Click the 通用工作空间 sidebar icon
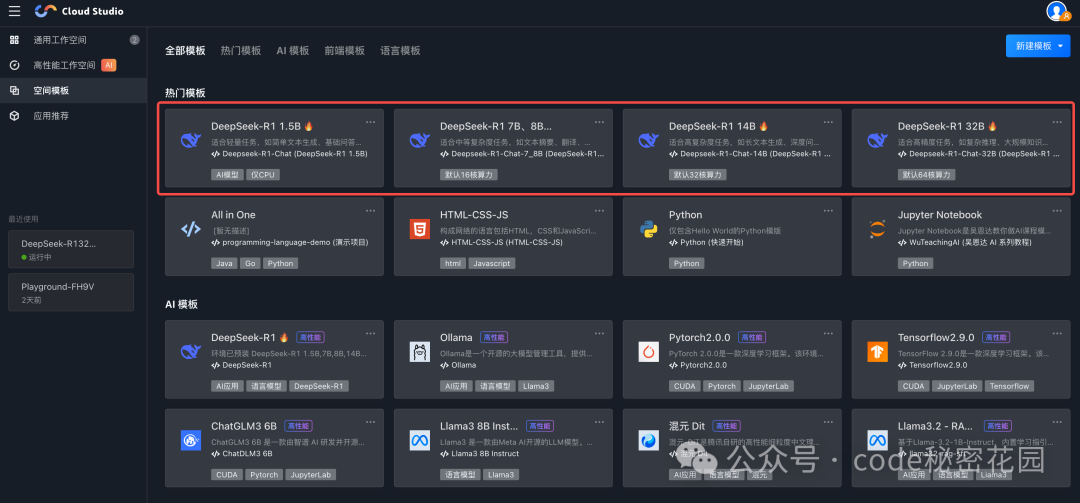1080x503 pixels. (14, 40)
